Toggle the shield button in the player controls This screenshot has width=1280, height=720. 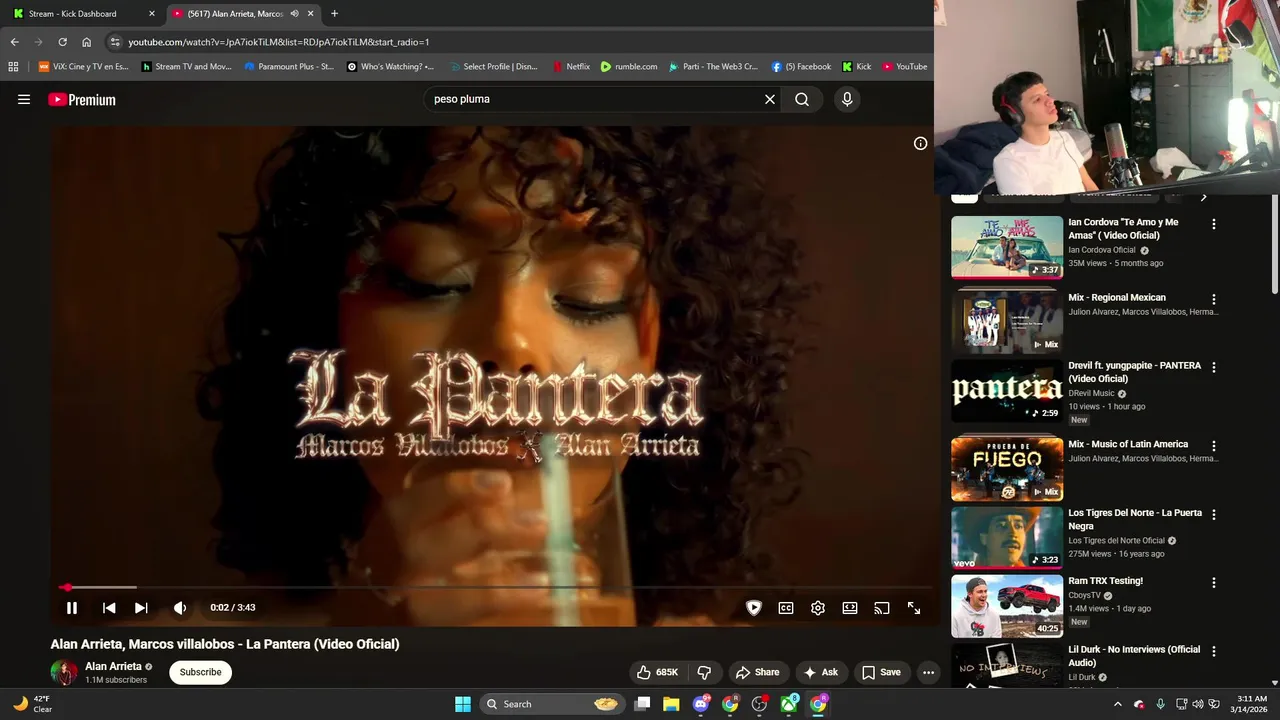click(754, 608)
